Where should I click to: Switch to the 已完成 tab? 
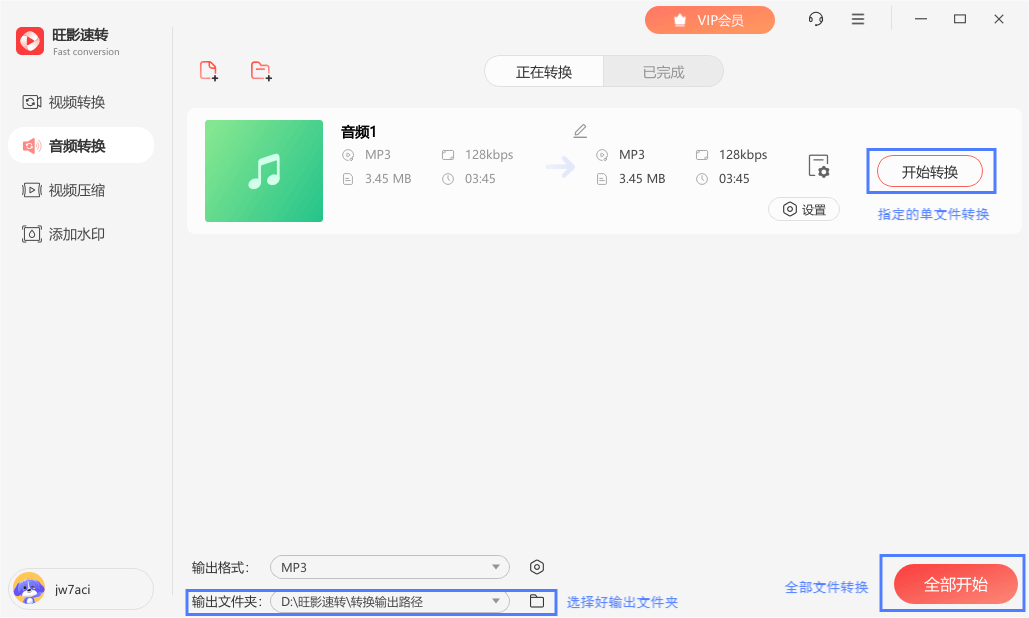tap(663, 71)
